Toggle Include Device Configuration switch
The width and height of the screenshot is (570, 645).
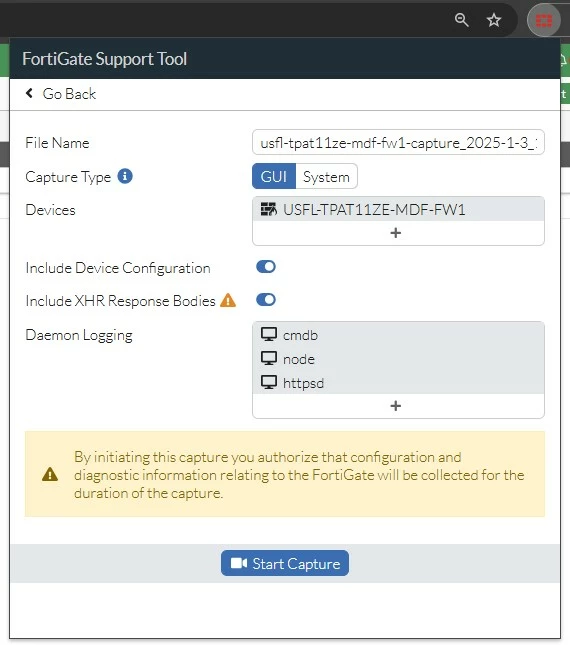[x=266, y=267]
